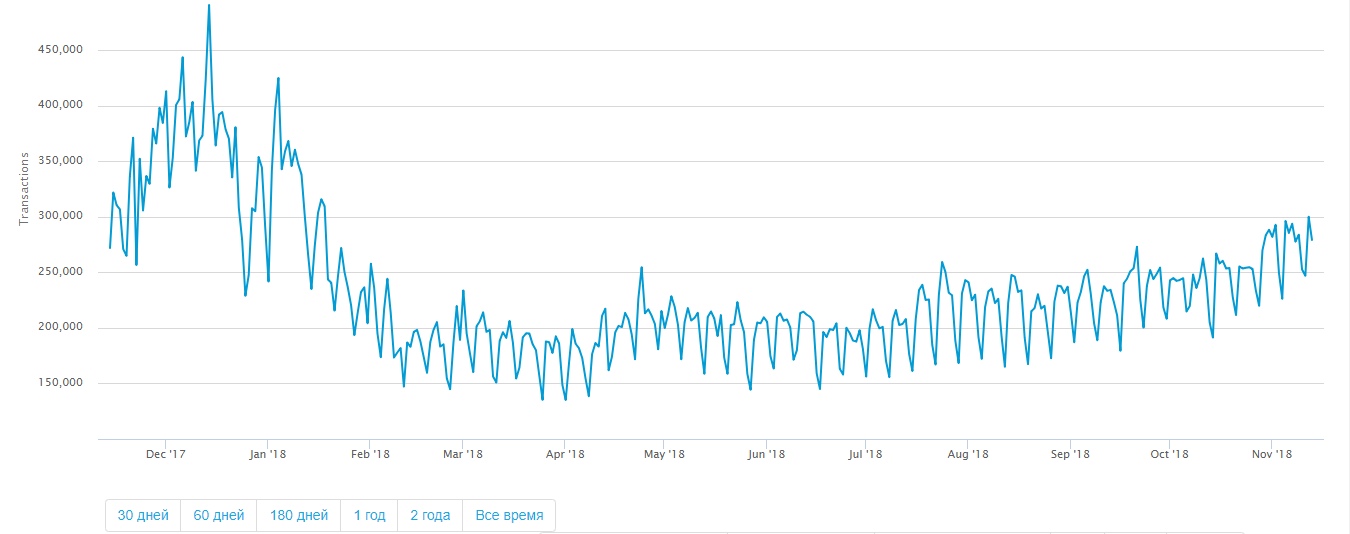Click the Oct '18 date label

click(1168, 454)
